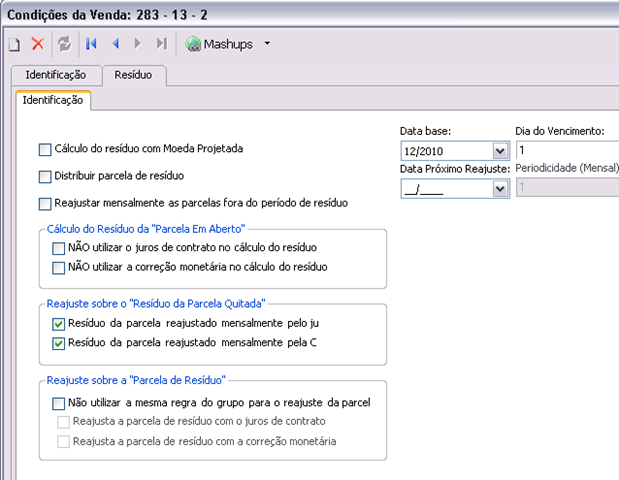The height and width of the screenshot is (480, 619).
Task: Click the Mashups toolbar label
Action: coord(228,44)
